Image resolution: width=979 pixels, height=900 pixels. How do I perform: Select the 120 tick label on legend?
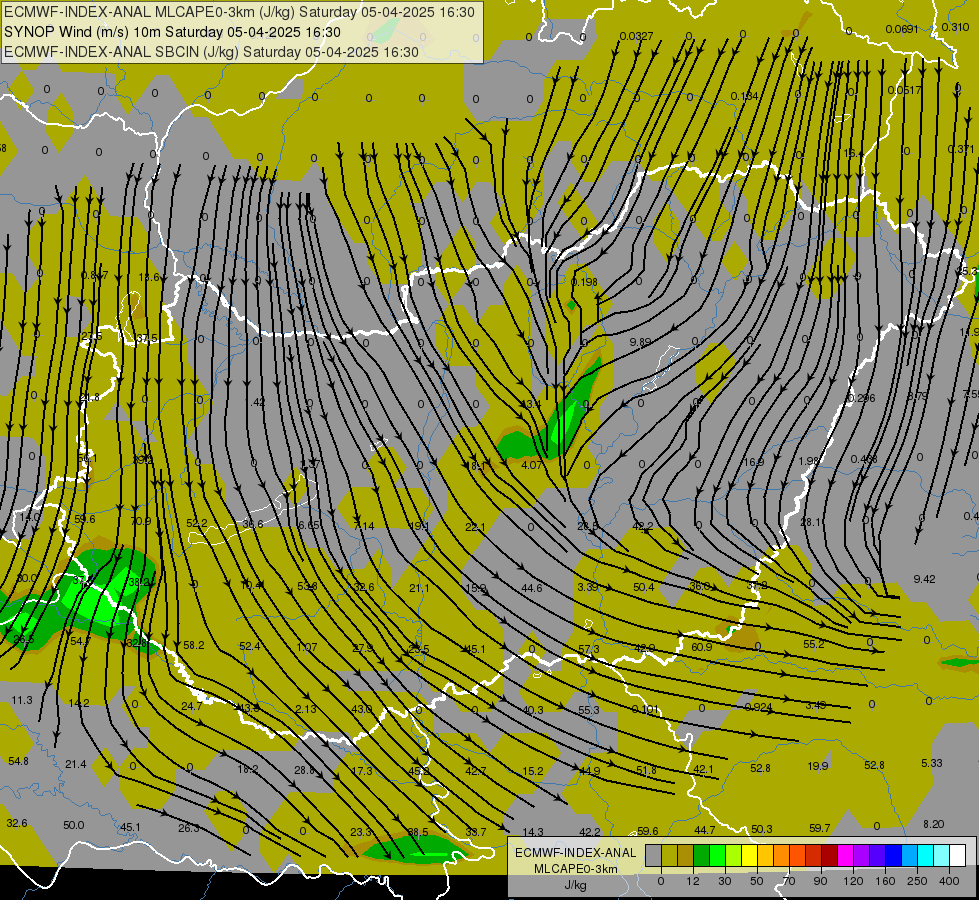click(853, 881)
